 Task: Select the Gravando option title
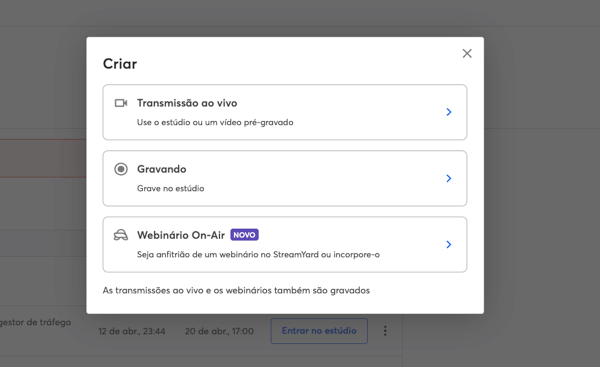tap(161, 169)
